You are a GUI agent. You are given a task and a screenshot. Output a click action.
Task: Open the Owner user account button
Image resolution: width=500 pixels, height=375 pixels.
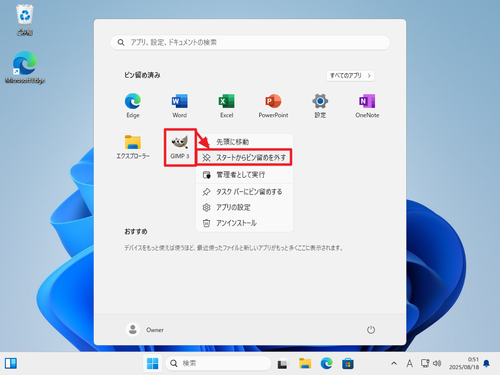[x=145, y=330]
